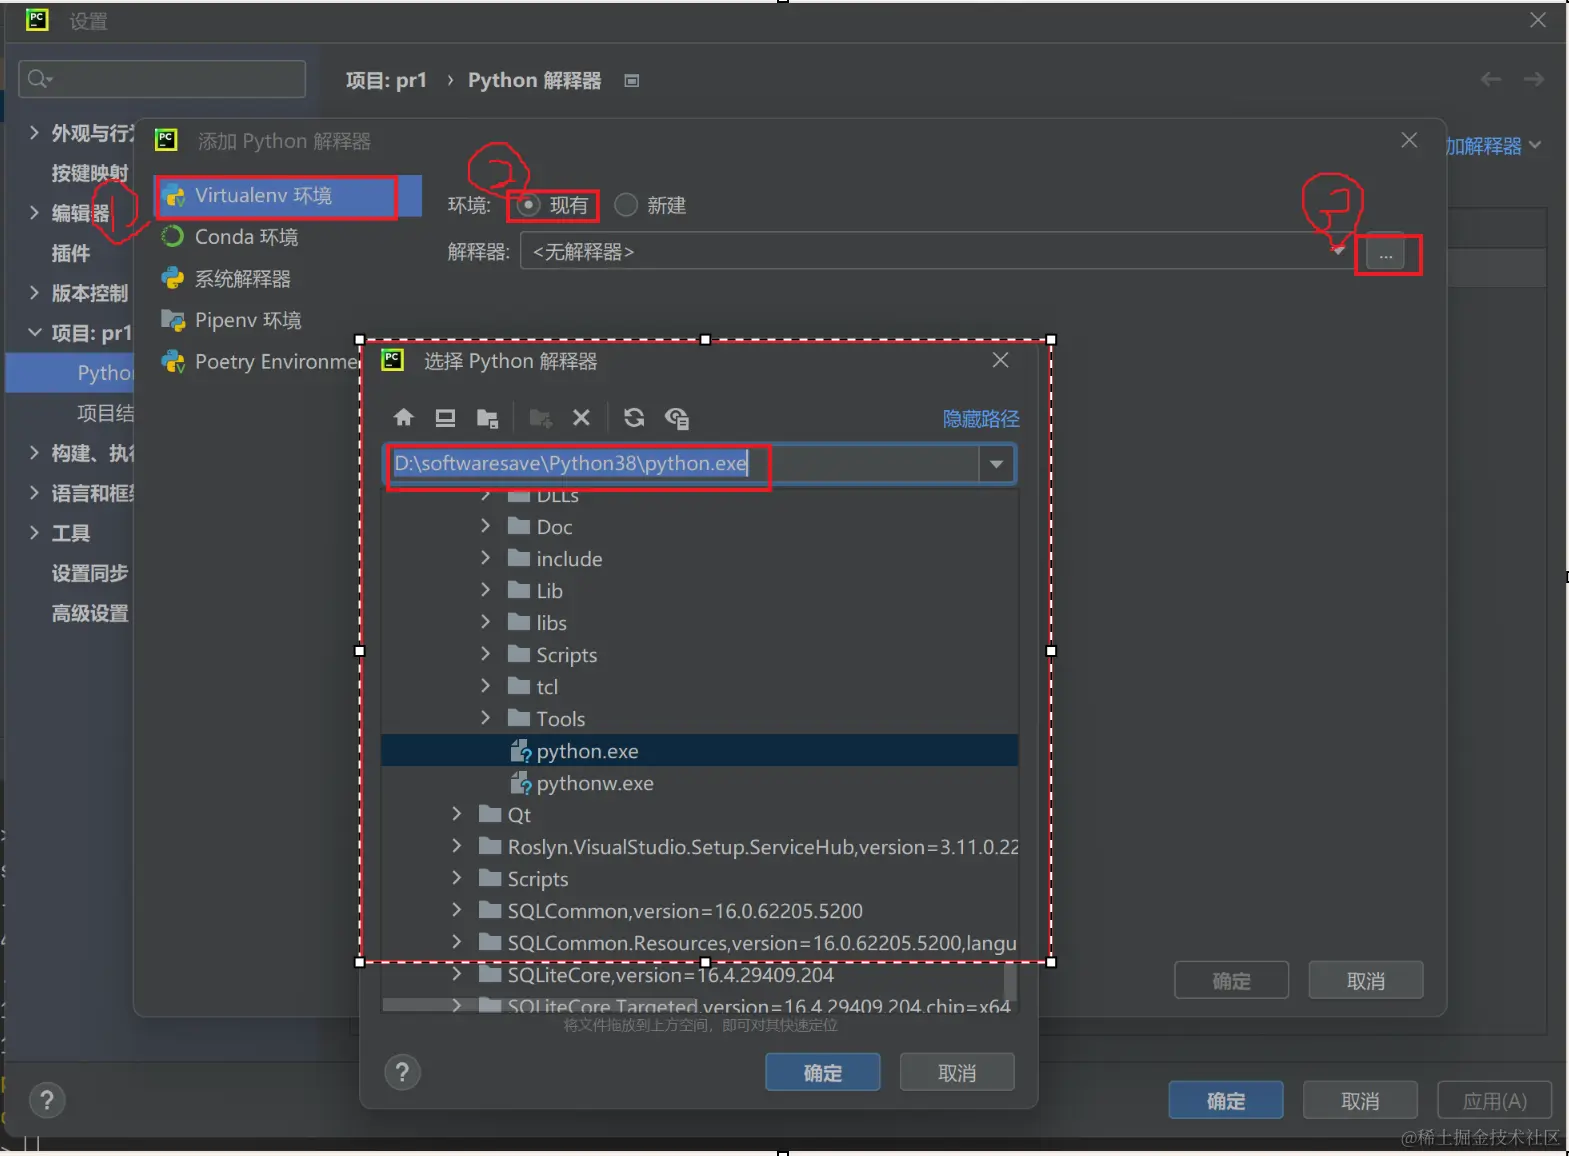This screenshot has width=1569, height=1156.
Task: Open Keymap settings
Action: pos(90,173)
